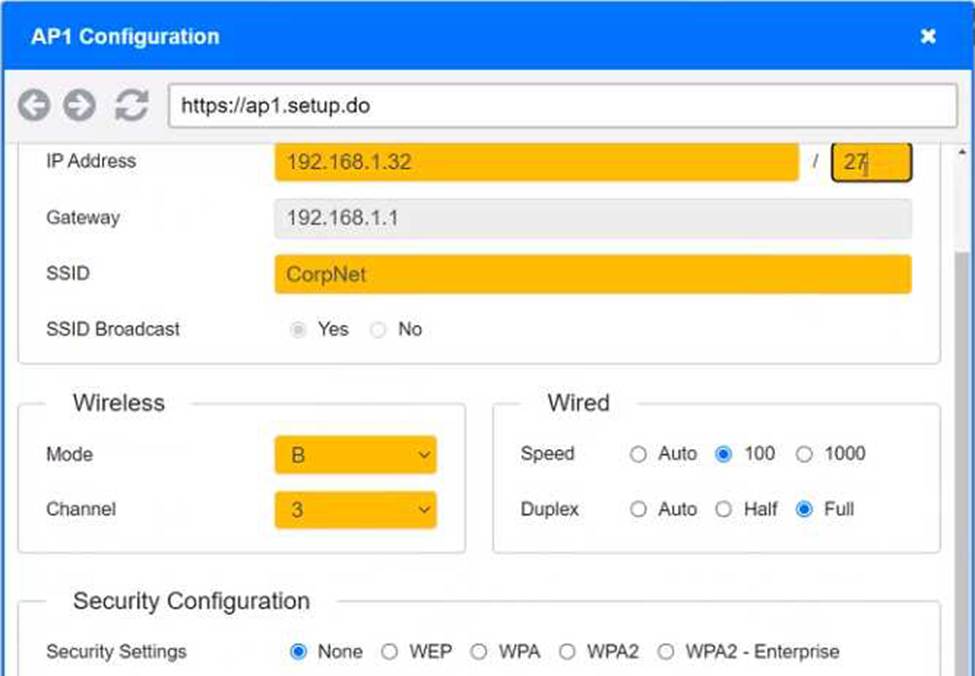Image resolution: width=975 pixels, height=676 pixels.
Task: Click the Gateway field
Action: coord(592,218)
